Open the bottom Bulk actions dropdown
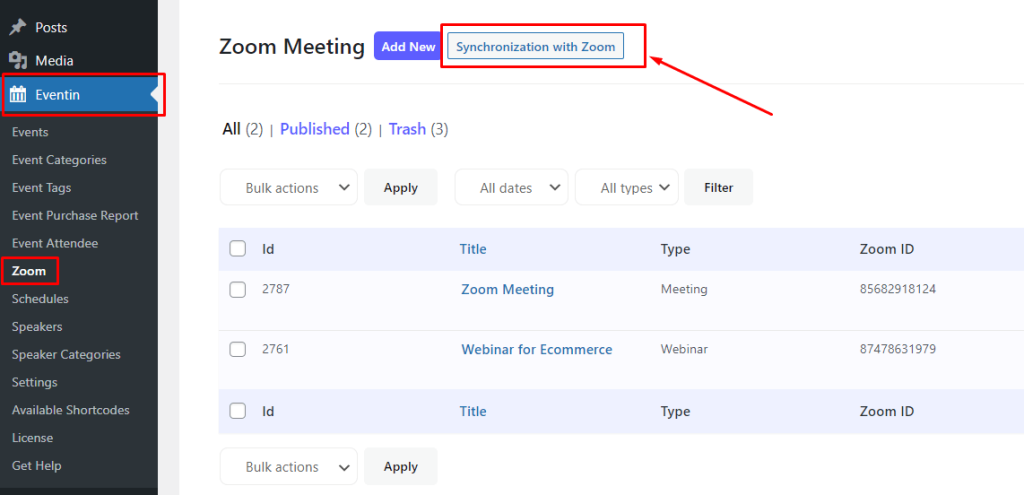This screenshot has height=495, width=1024. click(289, 467)
